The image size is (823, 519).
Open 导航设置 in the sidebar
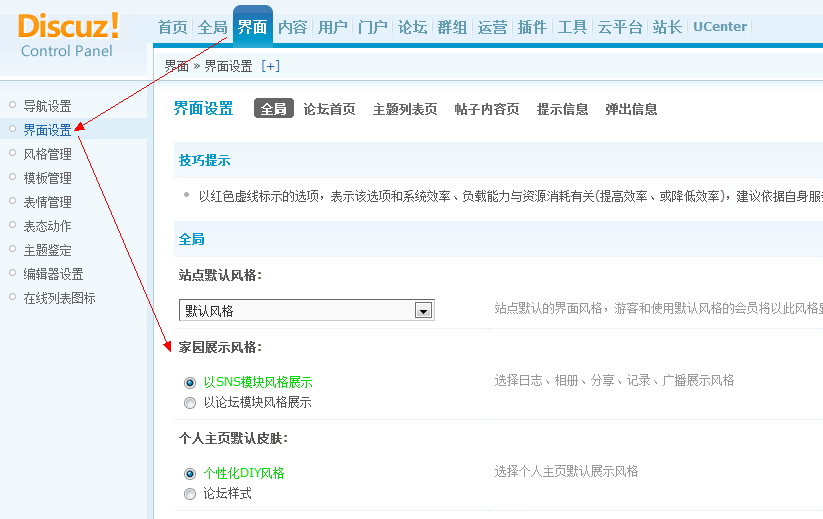click(x=48, y=106)
